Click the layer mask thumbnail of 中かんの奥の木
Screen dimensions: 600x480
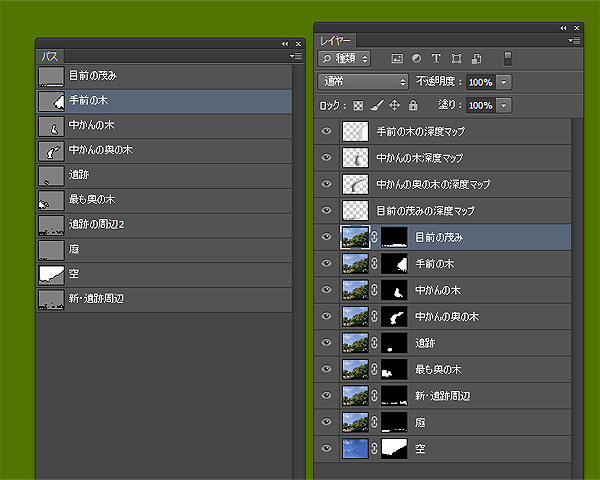[x=395, y=316]
